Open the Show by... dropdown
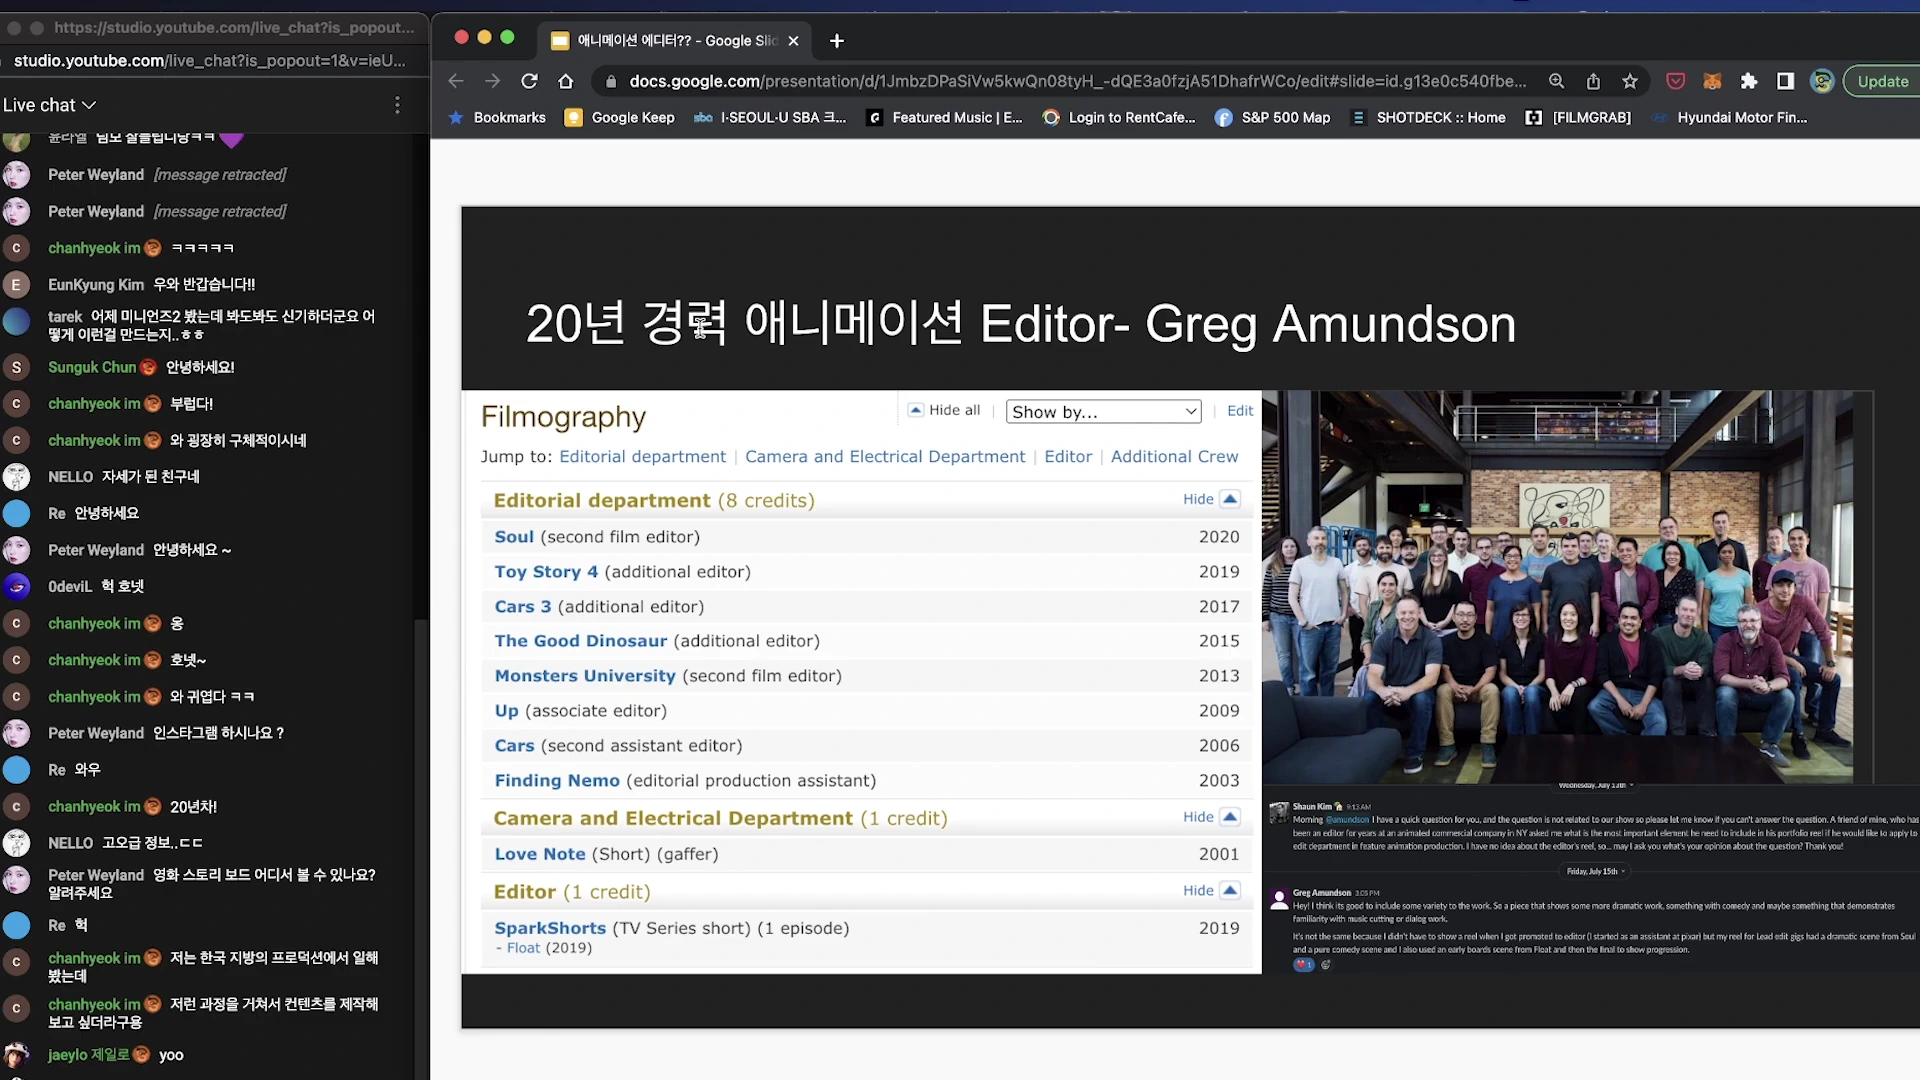Screen dimensions: 1920x1080 pos(1103,411)
